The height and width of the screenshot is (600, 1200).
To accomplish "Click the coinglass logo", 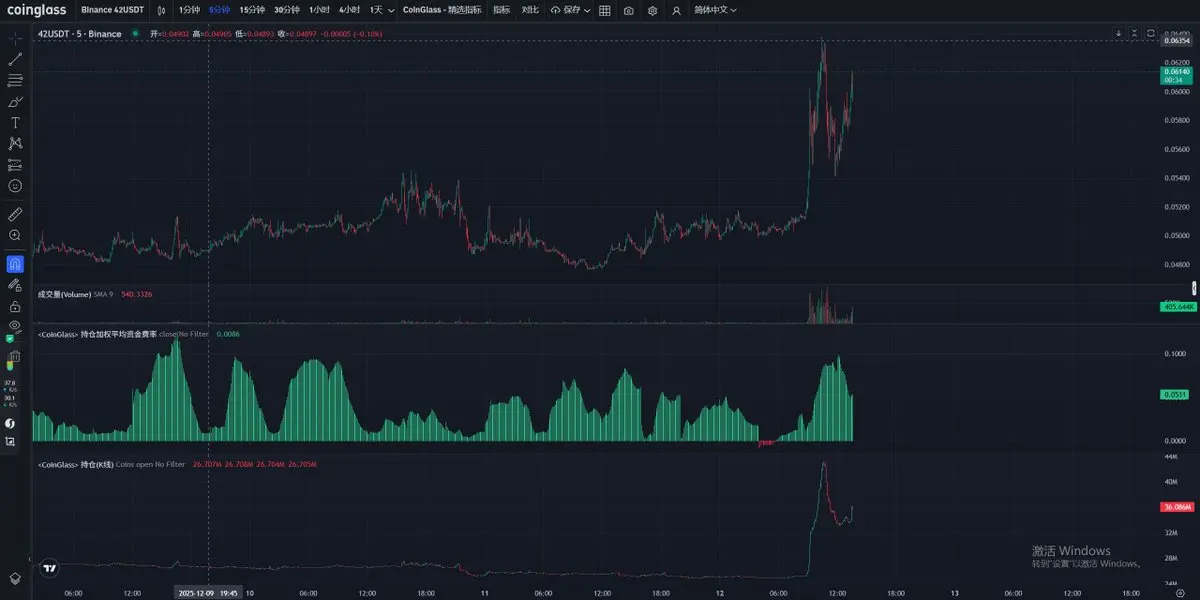I will click(x=36, y=10).
